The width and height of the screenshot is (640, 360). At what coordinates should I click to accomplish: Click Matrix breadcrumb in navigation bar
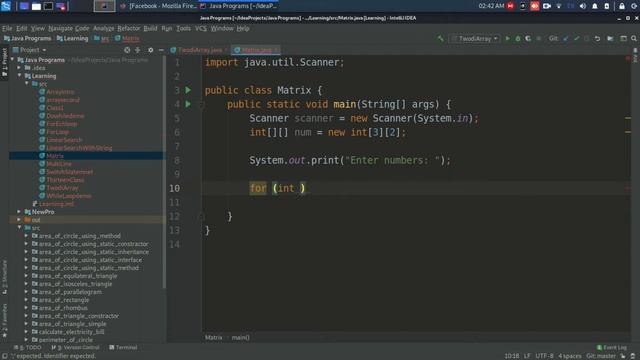point(127,38)
